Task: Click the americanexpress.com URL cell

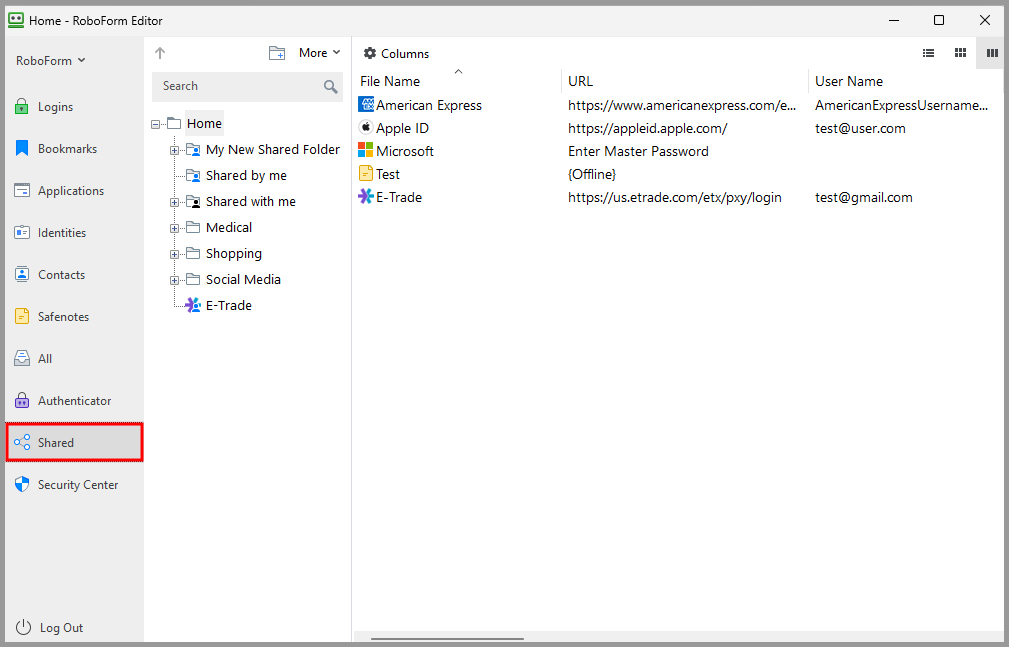Action: click(682, 106)
